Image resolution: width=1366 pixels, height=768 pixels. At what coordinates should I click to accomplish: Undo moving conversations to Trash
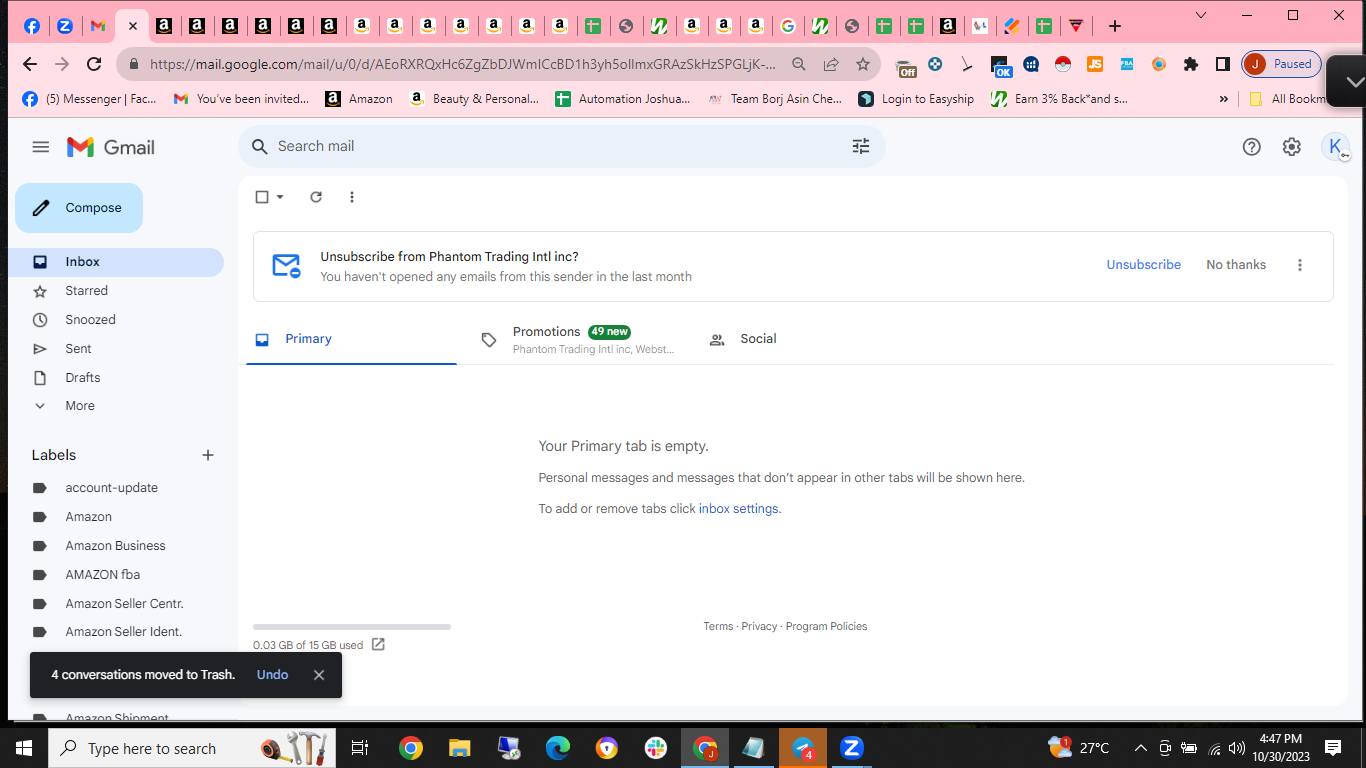click(x=272, y=675)
